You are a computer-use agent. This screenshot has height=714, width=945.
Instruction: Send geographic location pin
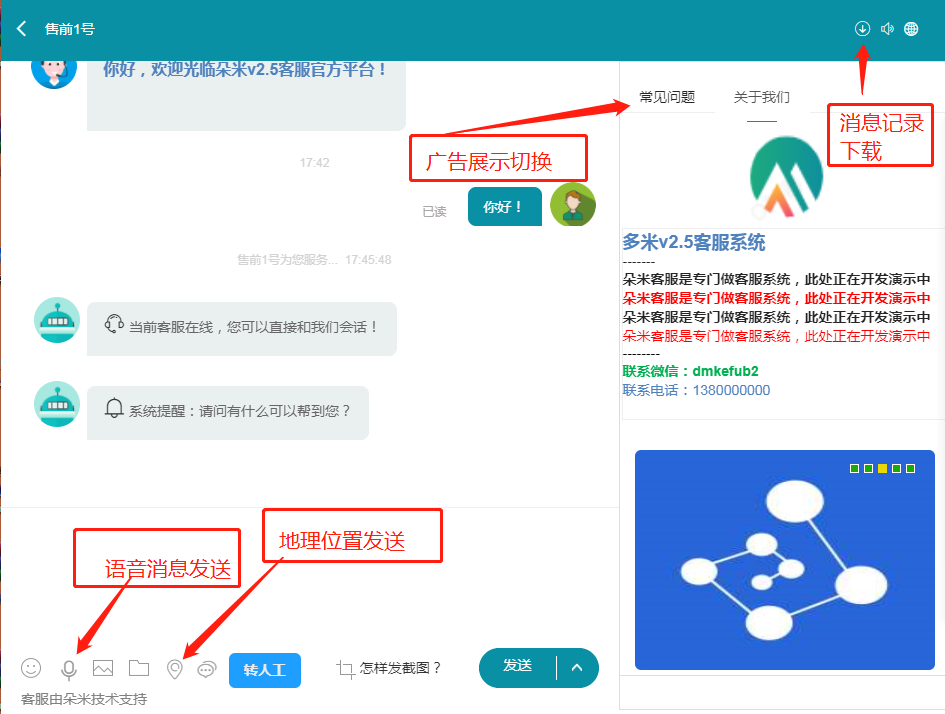(175, 669)
